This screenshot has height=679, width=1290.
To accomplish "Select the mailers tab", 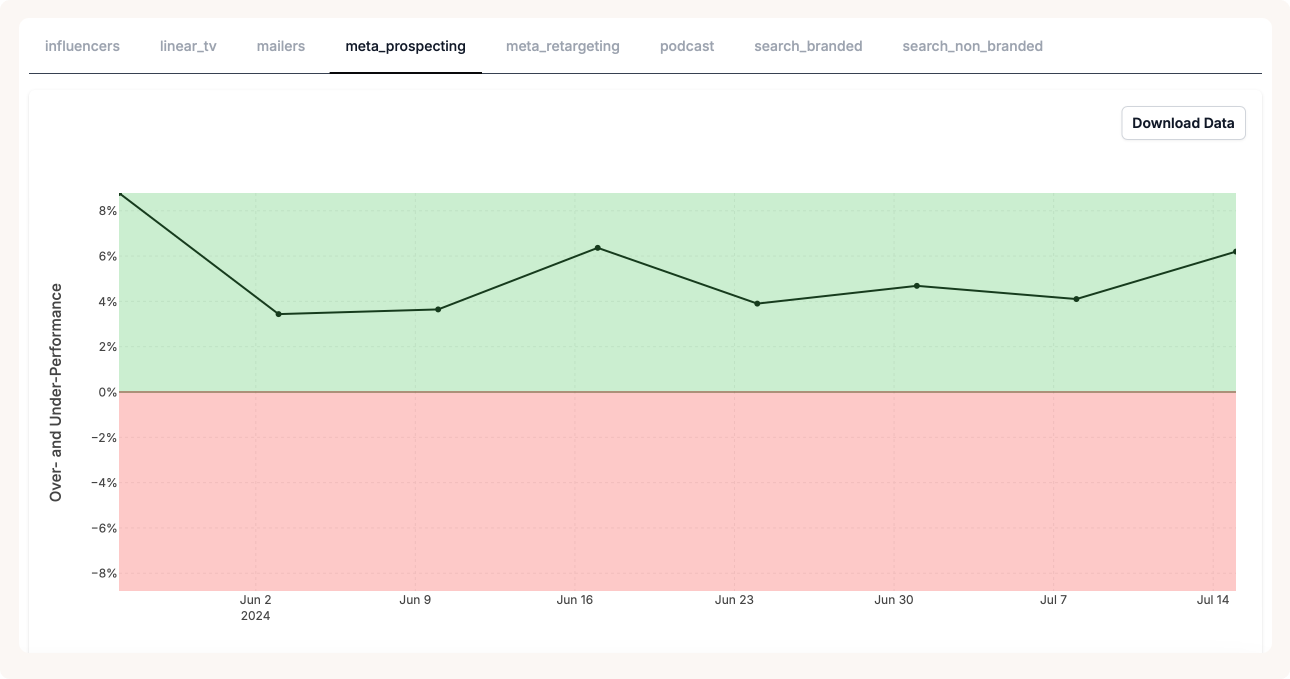I will pos(281,46).
